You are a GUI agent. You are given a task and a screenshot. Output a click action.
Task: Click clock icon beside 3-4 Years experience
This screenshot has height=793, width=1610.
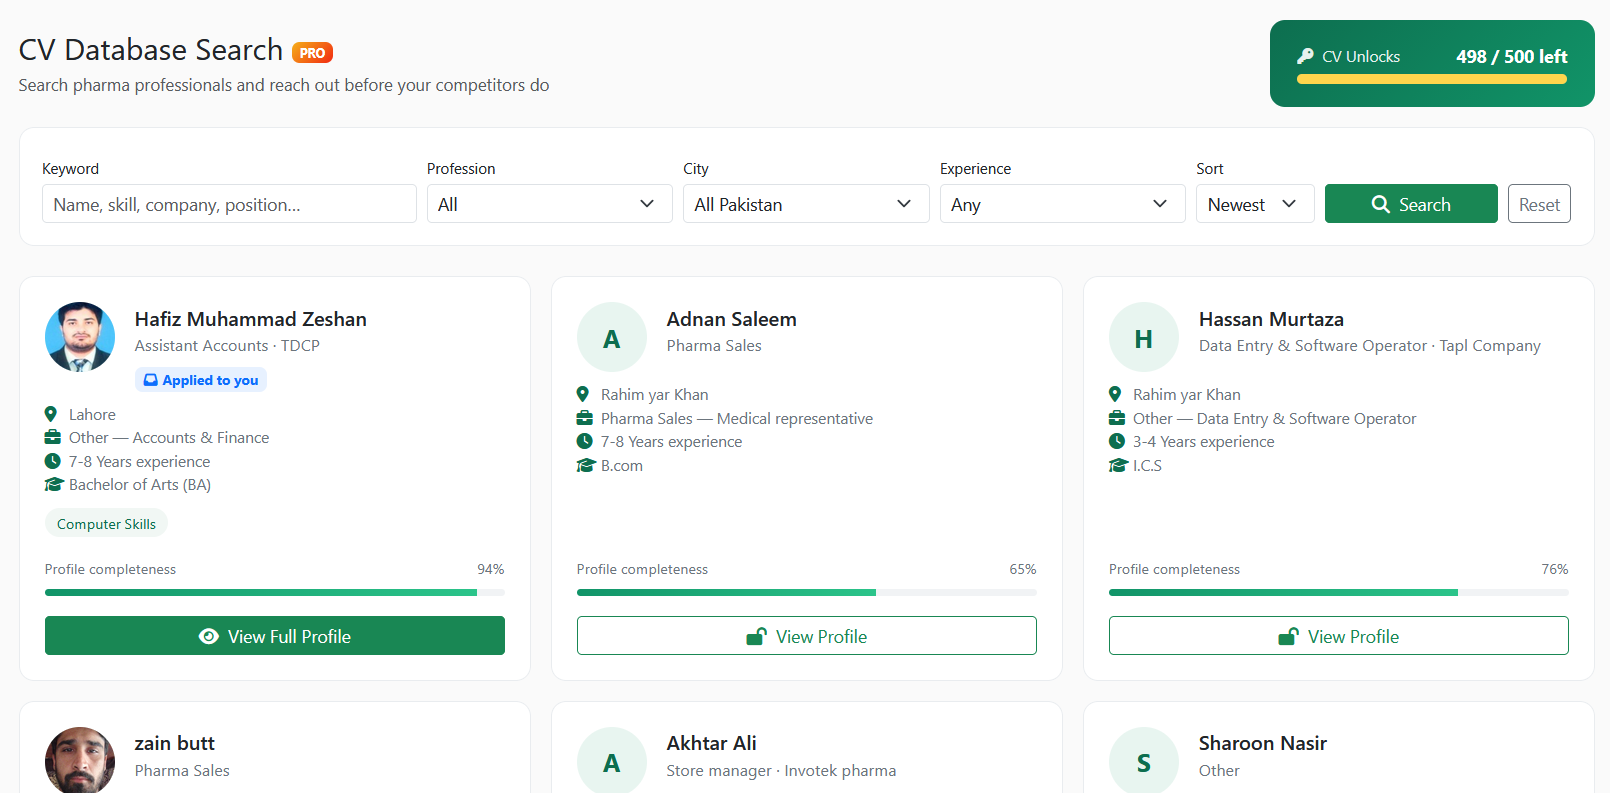click(1117, 441)
